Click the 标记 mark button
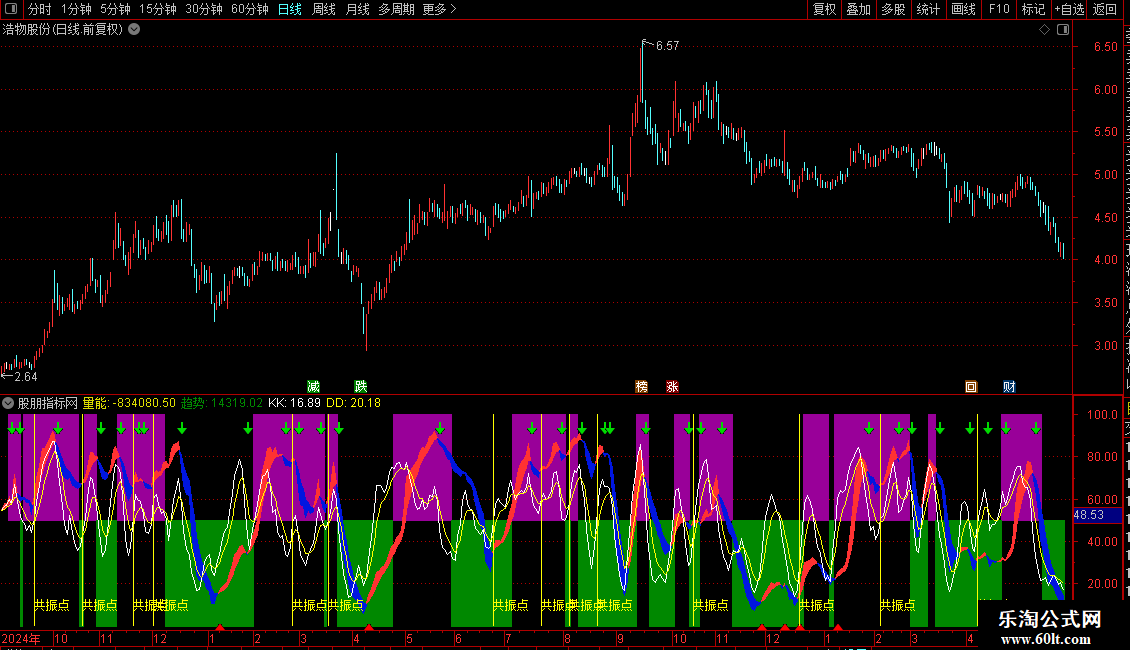Viewport: 1130px width, 650px height. 1033,9
